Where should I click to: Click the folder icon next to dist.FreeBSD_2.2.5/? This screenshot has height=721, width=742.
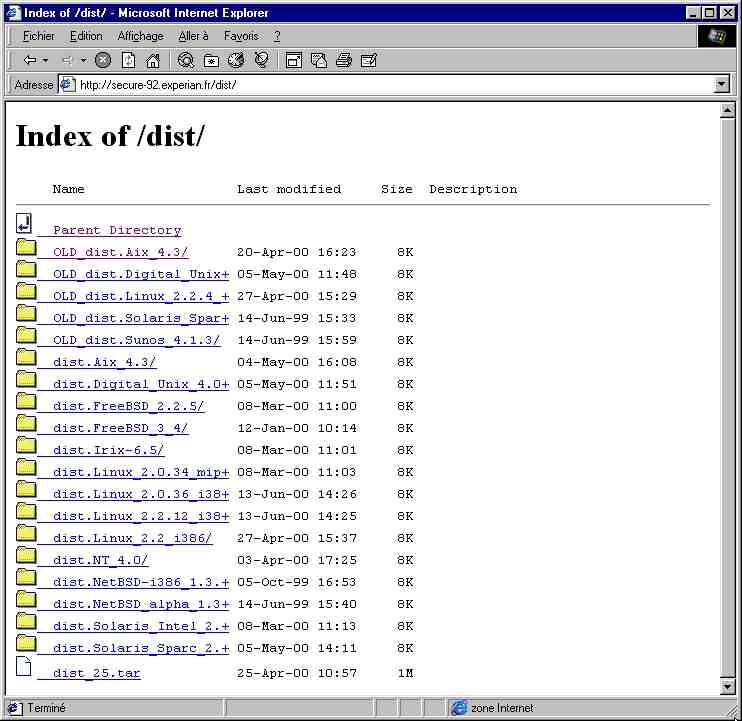(26, 401)
